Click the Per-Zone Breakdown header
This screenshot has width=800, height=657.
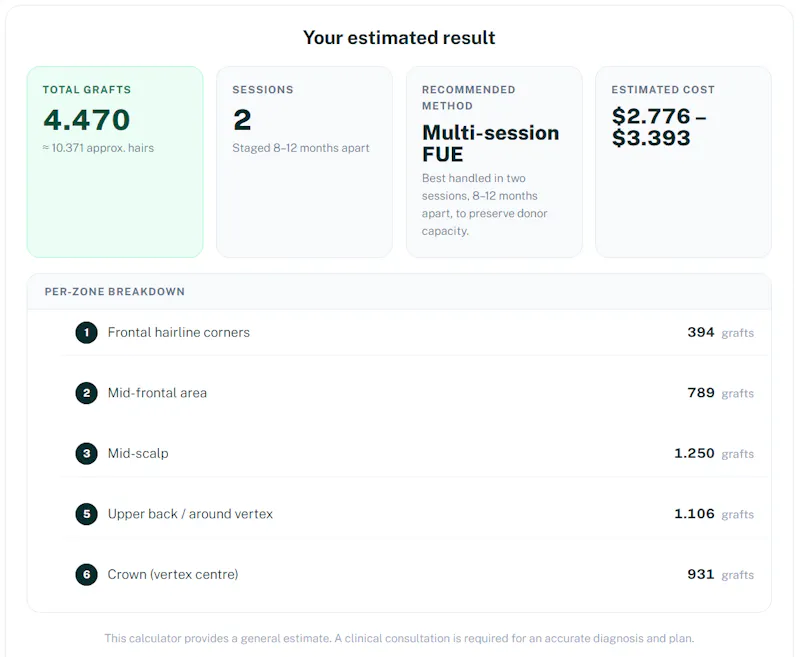pos(115,292)
